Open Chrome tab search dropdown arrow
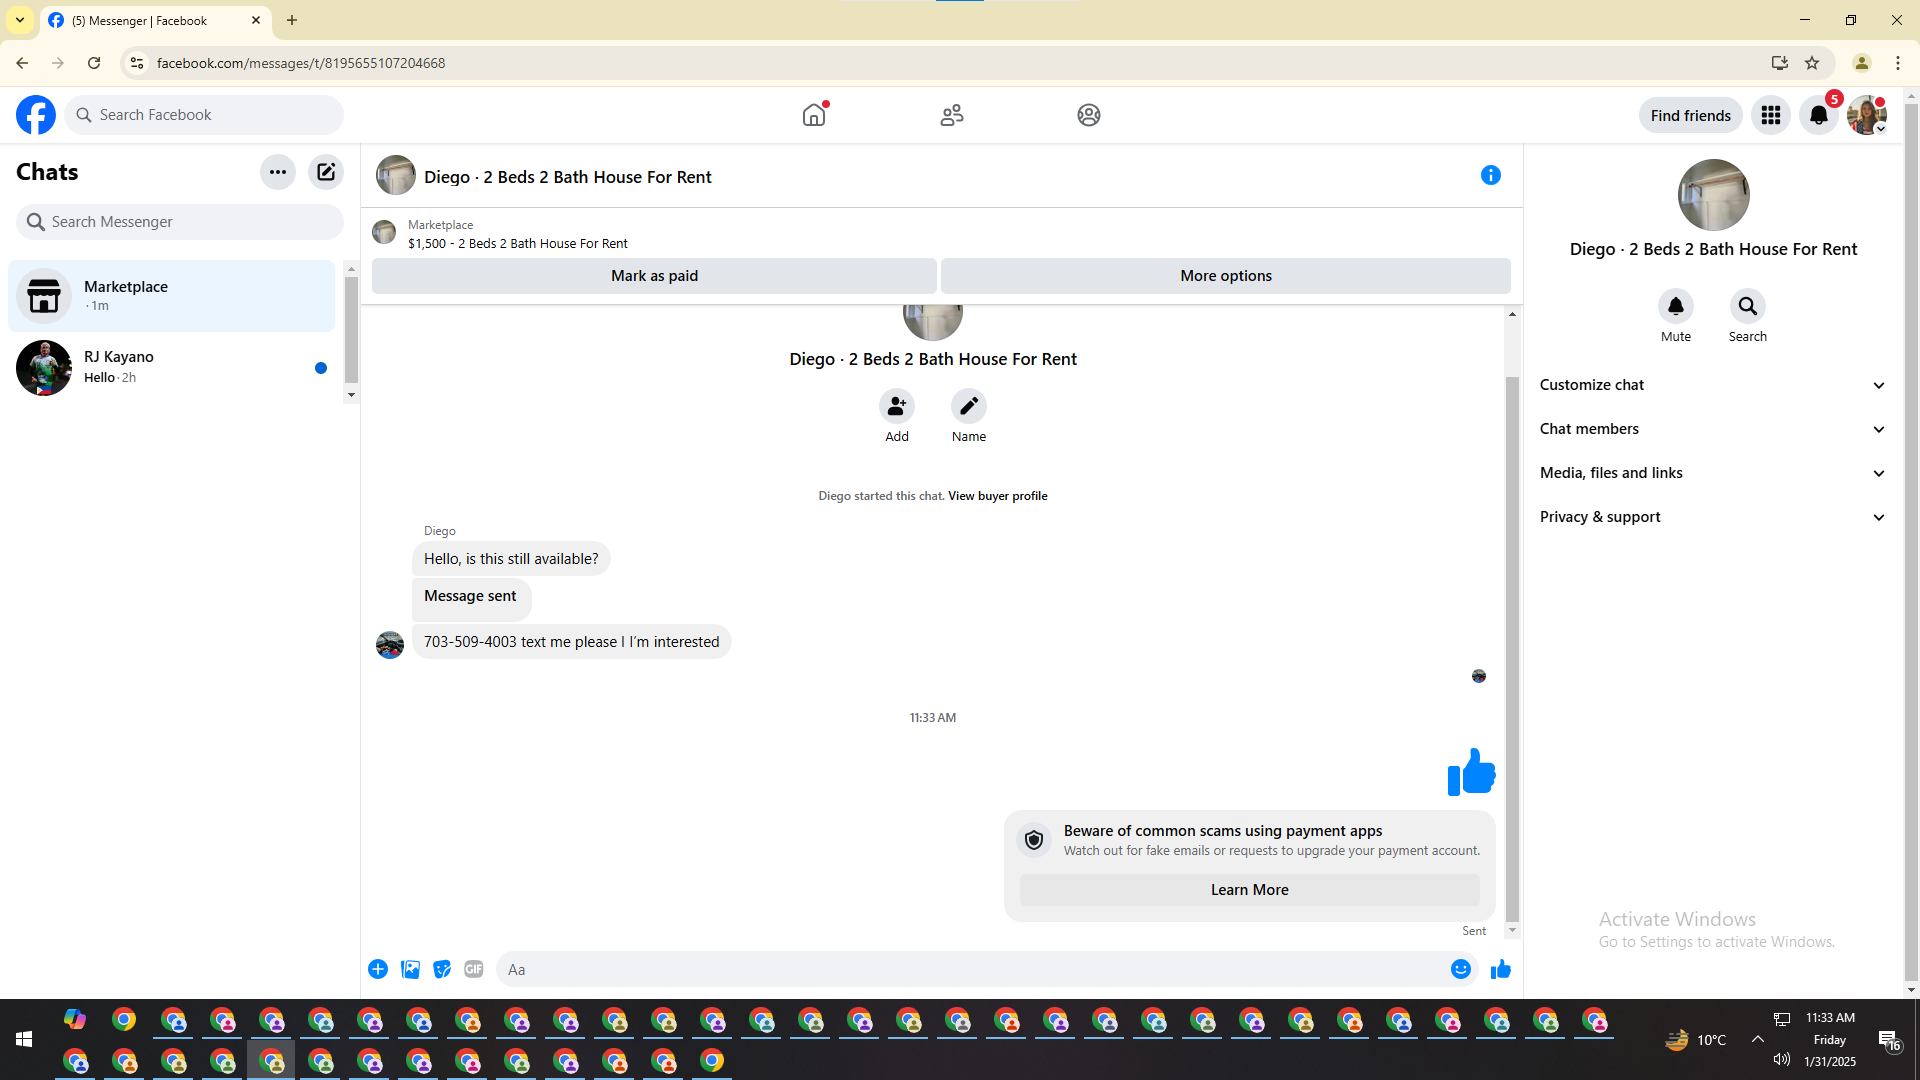 (x=20, y=20)
